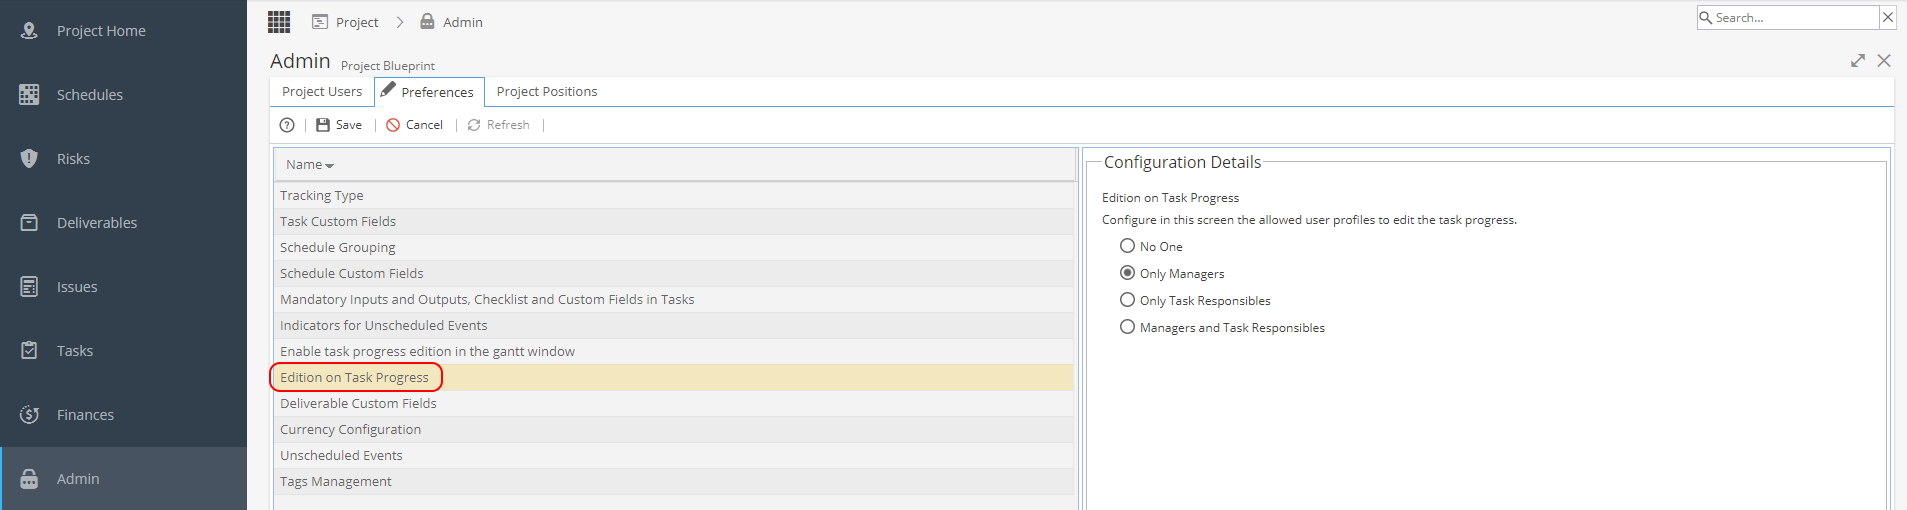This screenshot has height=510, width=1907.
Task: Click the Risks shield icon
Action: tap(29, 159)
